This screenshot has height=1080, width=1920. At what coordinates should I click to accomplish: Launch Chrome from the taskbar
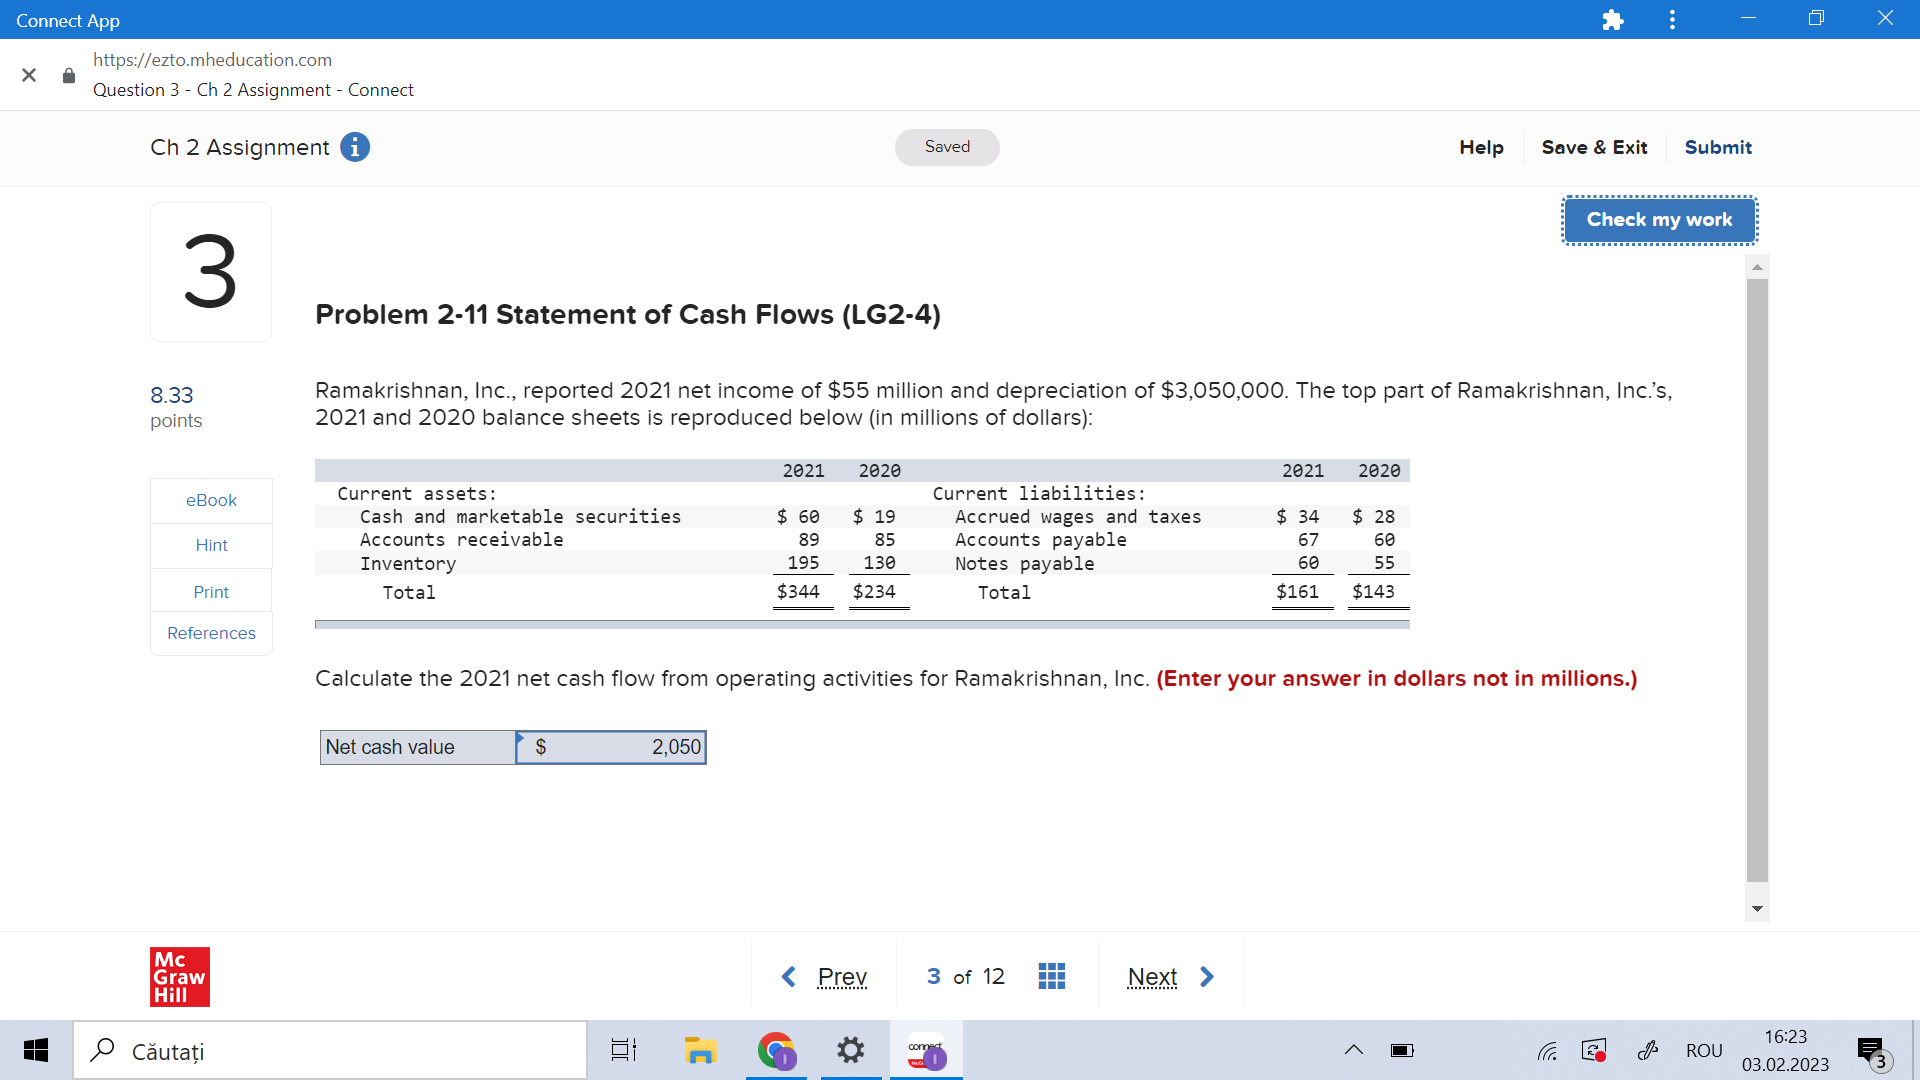coord(775,1050)
